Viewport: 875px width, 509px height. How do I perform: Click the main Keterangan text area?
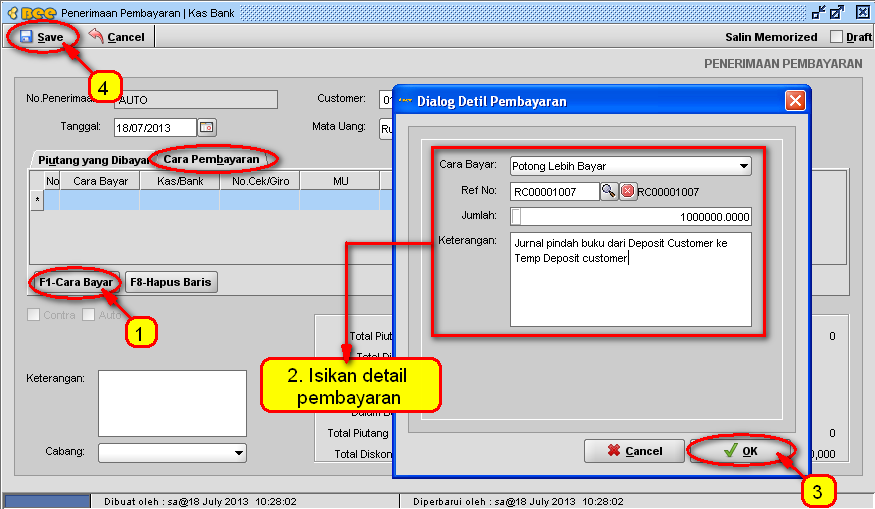click(172, 403)
